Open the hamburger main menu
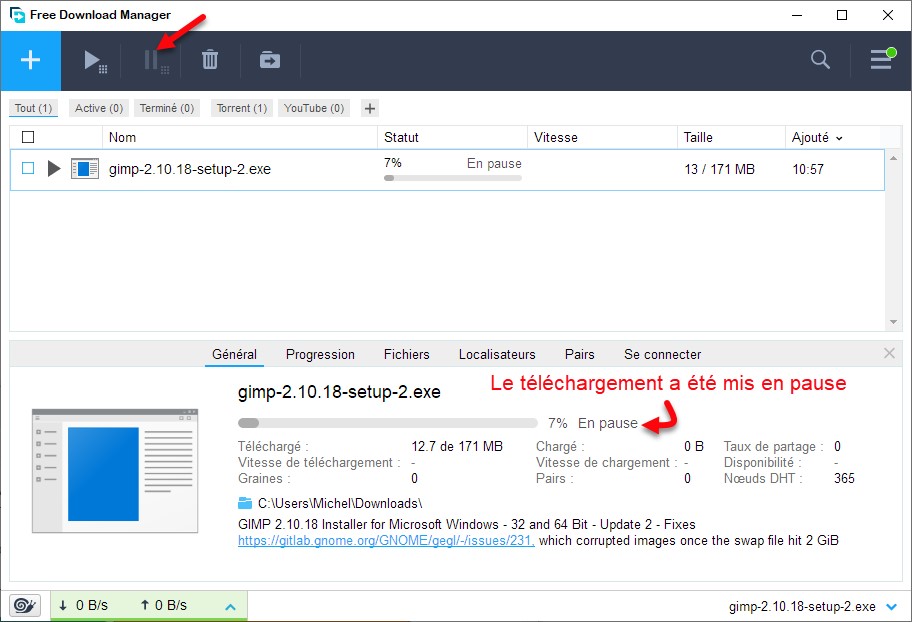This screenshot has width=912, height=622. point(880,60)
